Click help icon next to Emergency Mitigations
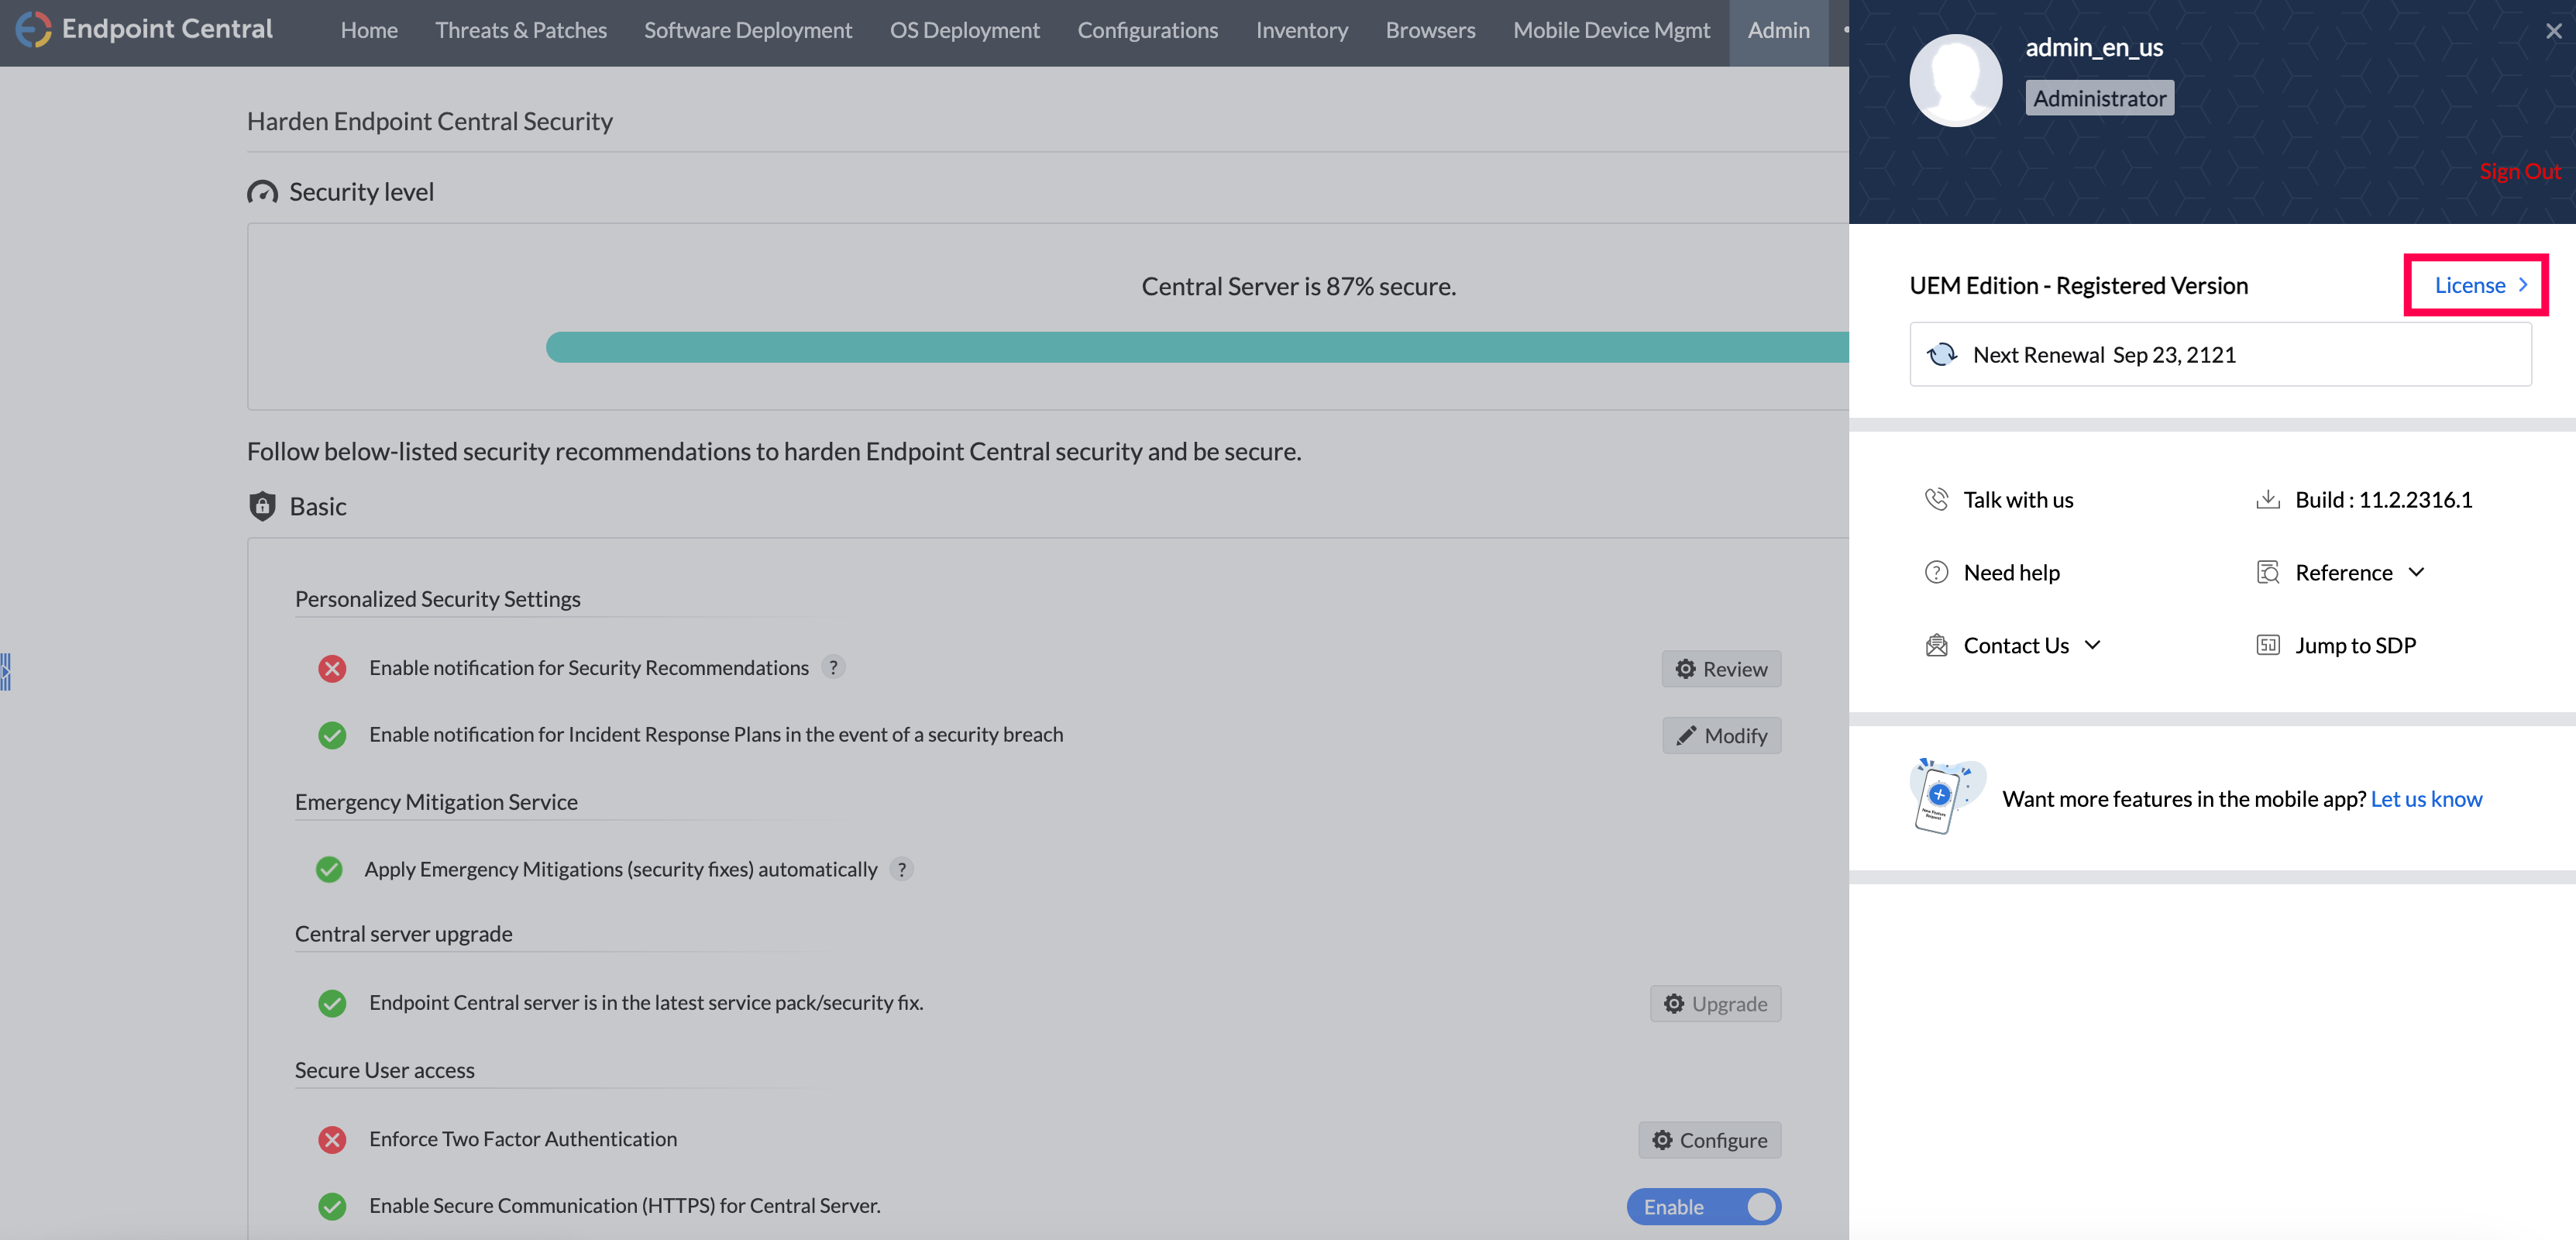Viewport: 2576px width, 1240px height. [x=901, y=869]
